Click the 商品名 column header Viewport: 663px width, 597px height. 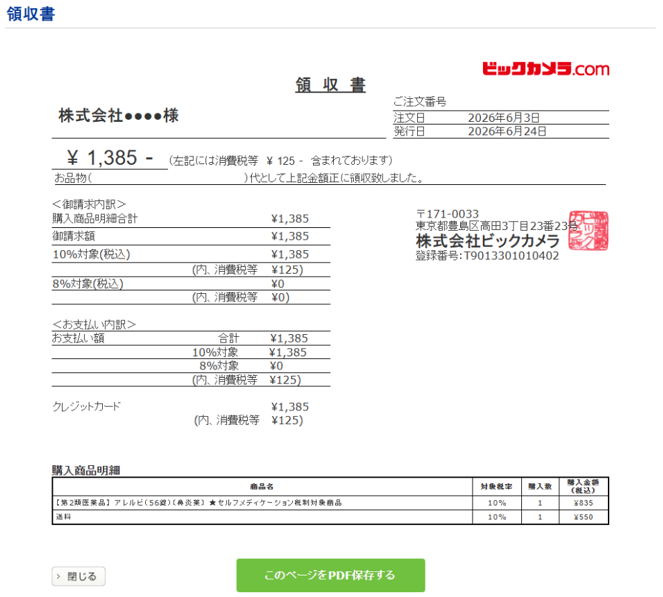(x=262, y=487)
